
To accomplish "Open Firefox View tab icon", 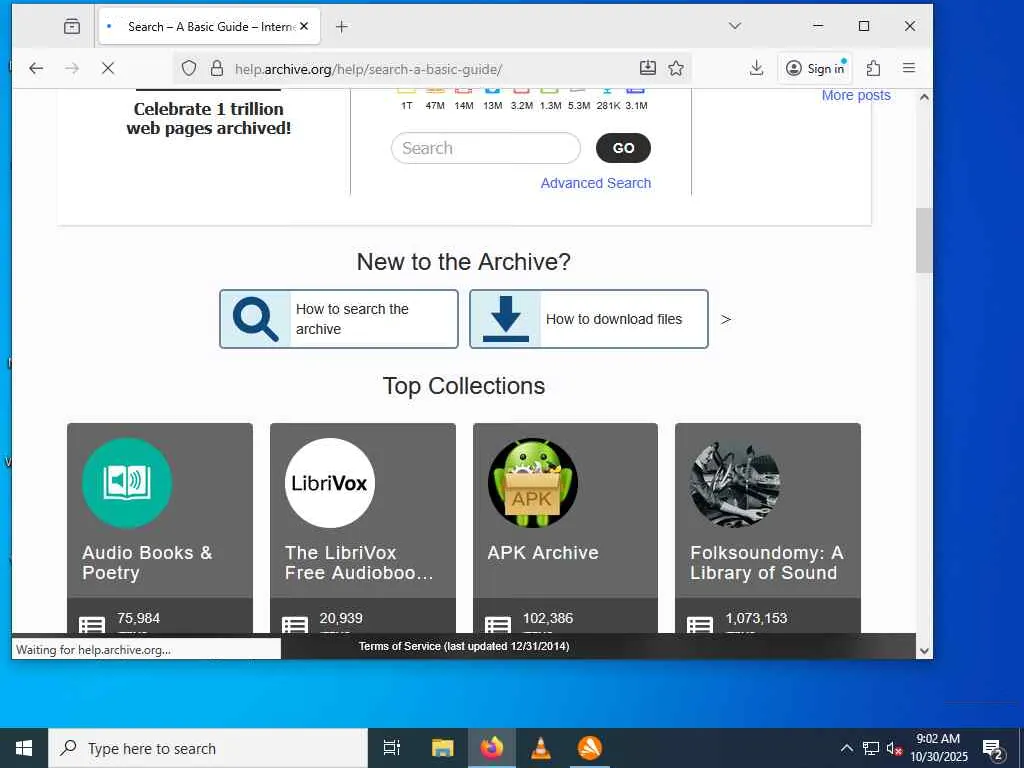I will (72, 26).
